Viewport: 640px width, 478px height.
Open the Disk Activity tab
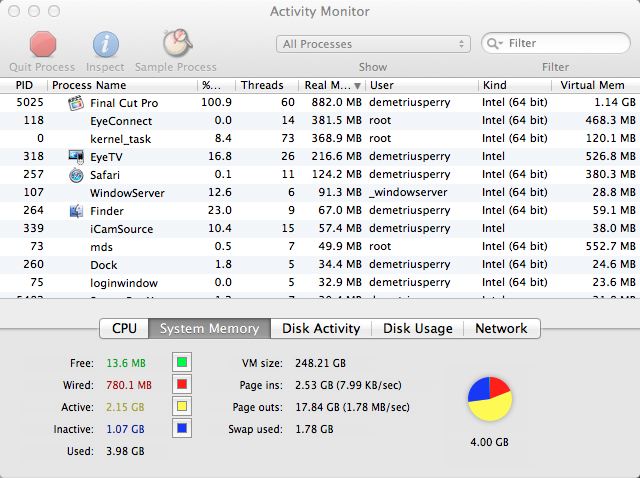[x=321, y=329]
